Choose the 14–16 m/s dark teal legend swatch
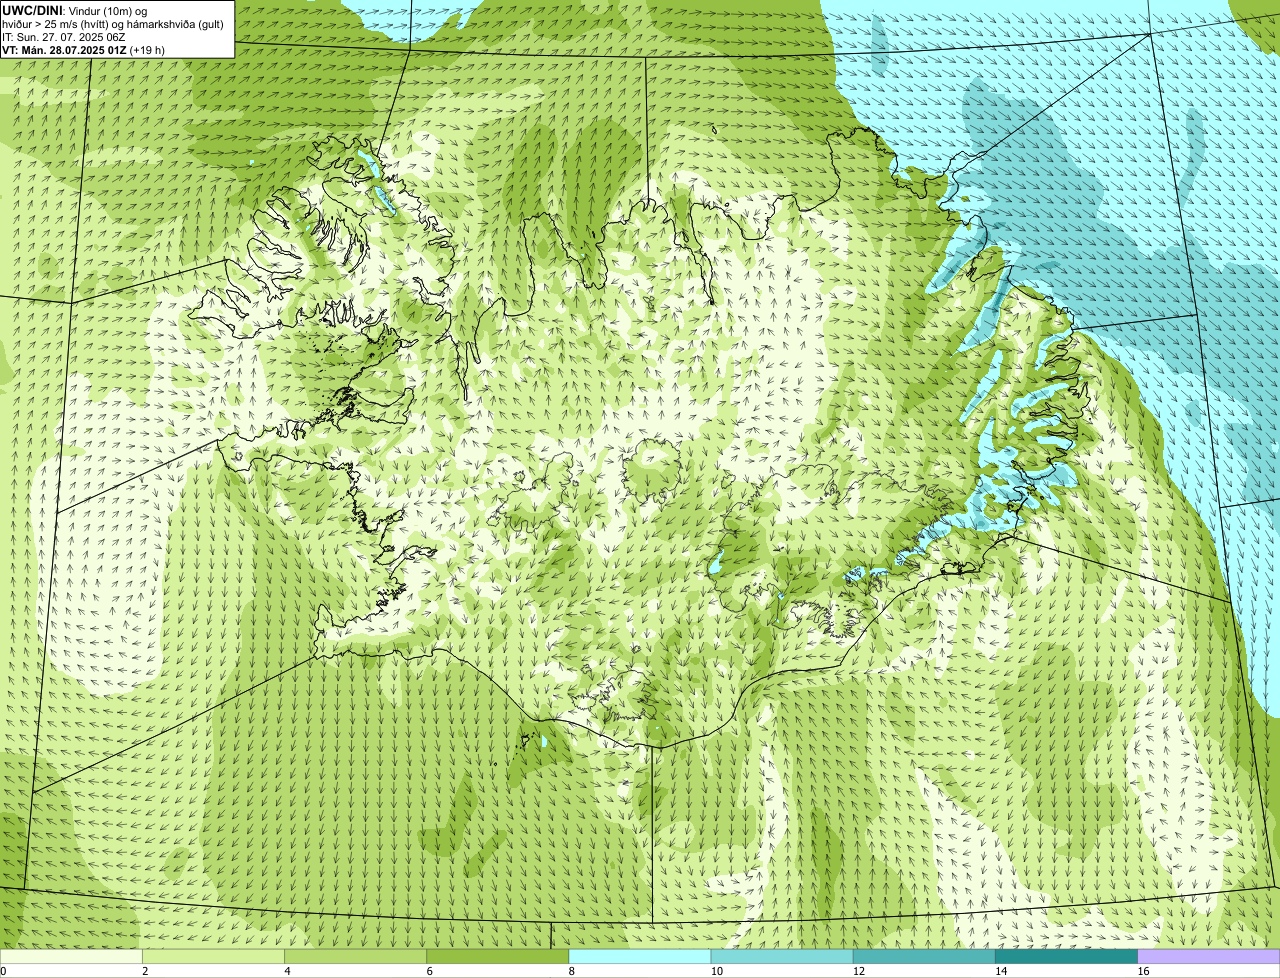Image resolution: width=1280 pixels, height=978 pixels. 1067,957
